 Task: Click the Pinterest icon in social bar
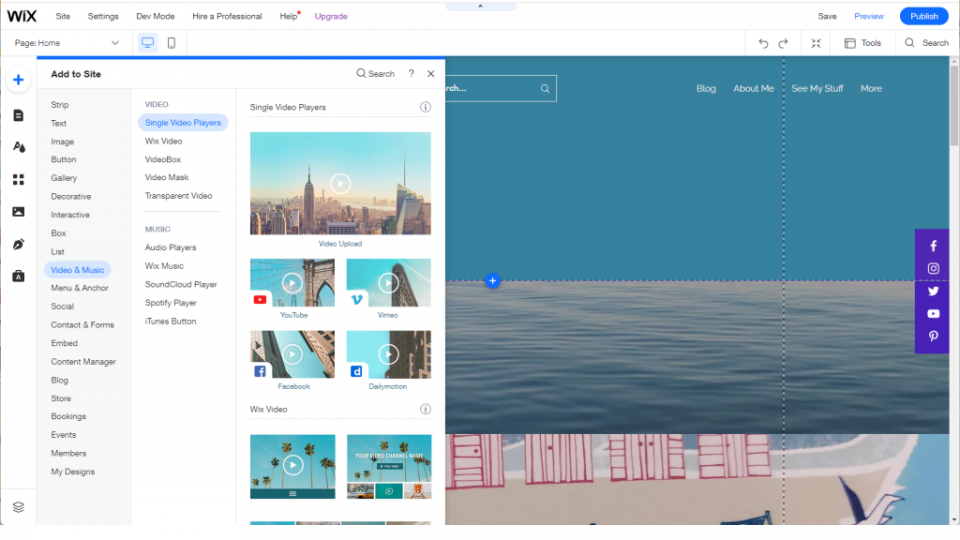[x=933, y=336]
